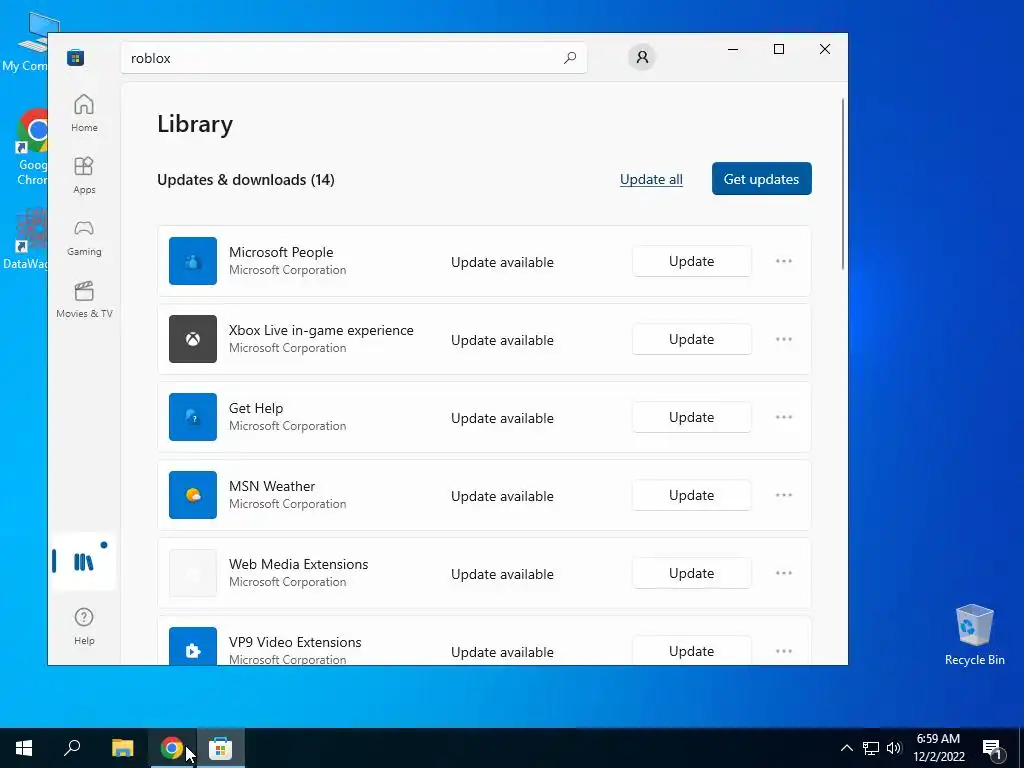The width and height of the screenshot is (1024, 768).
Task: Select the Recycle Bin desktop icon
Action: [x=974, y=635]
